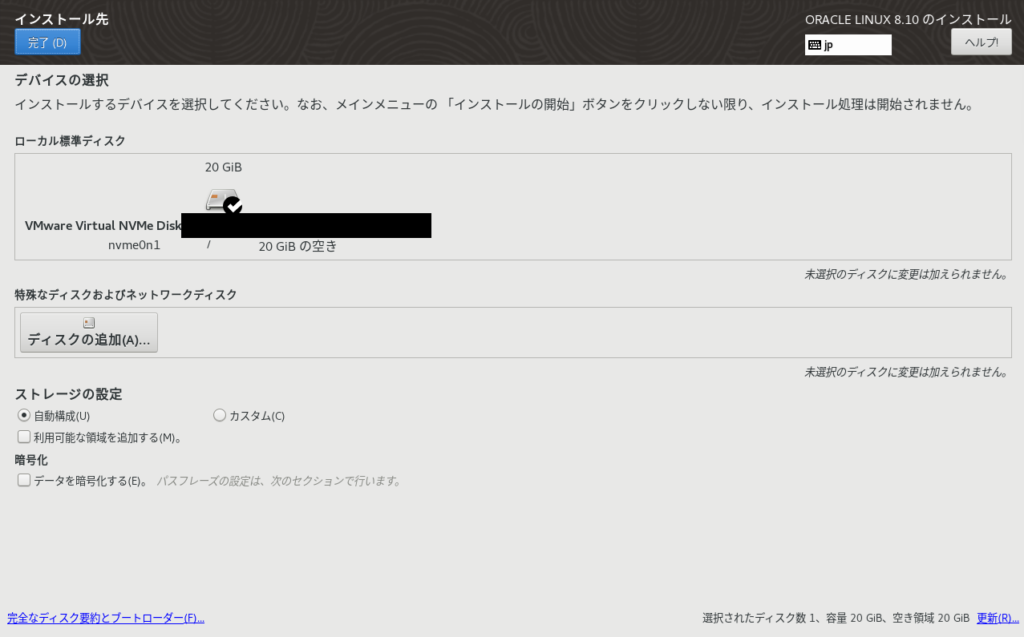Tick the データを暗号化する(E) checkbox
Viewport: 1024px width, 637px height.
pos(24,481)
